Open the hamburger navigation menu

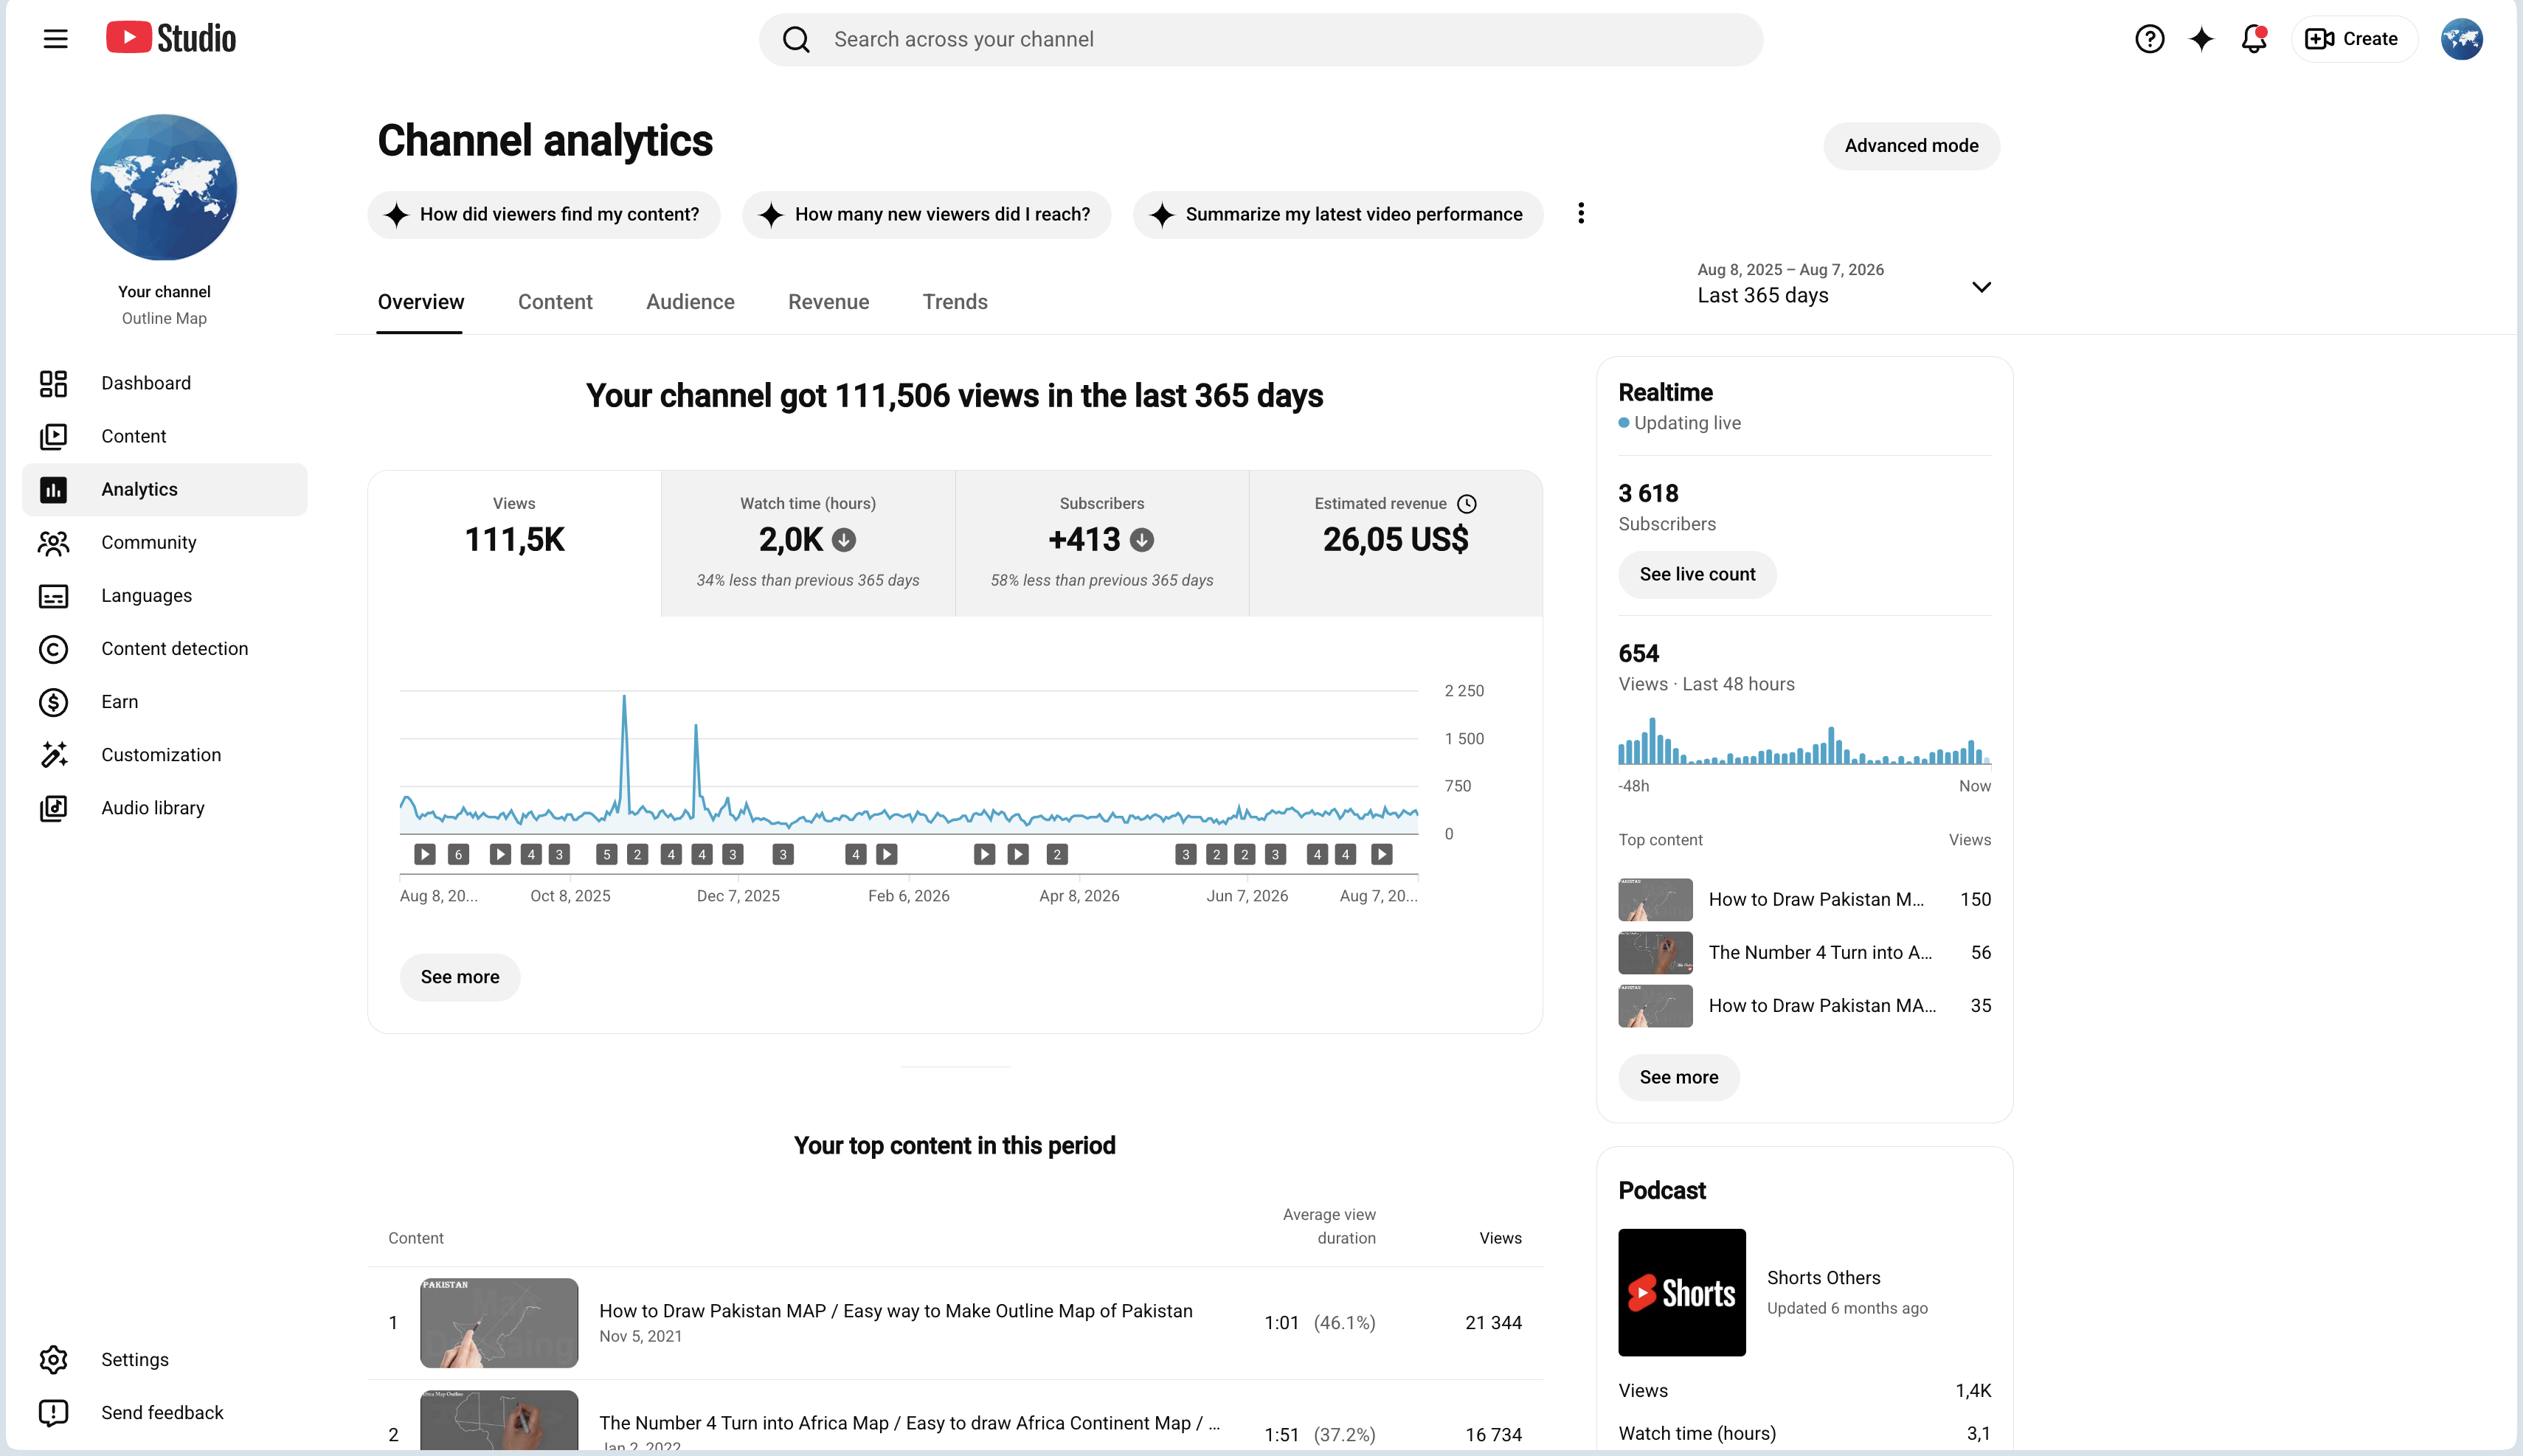56,39
